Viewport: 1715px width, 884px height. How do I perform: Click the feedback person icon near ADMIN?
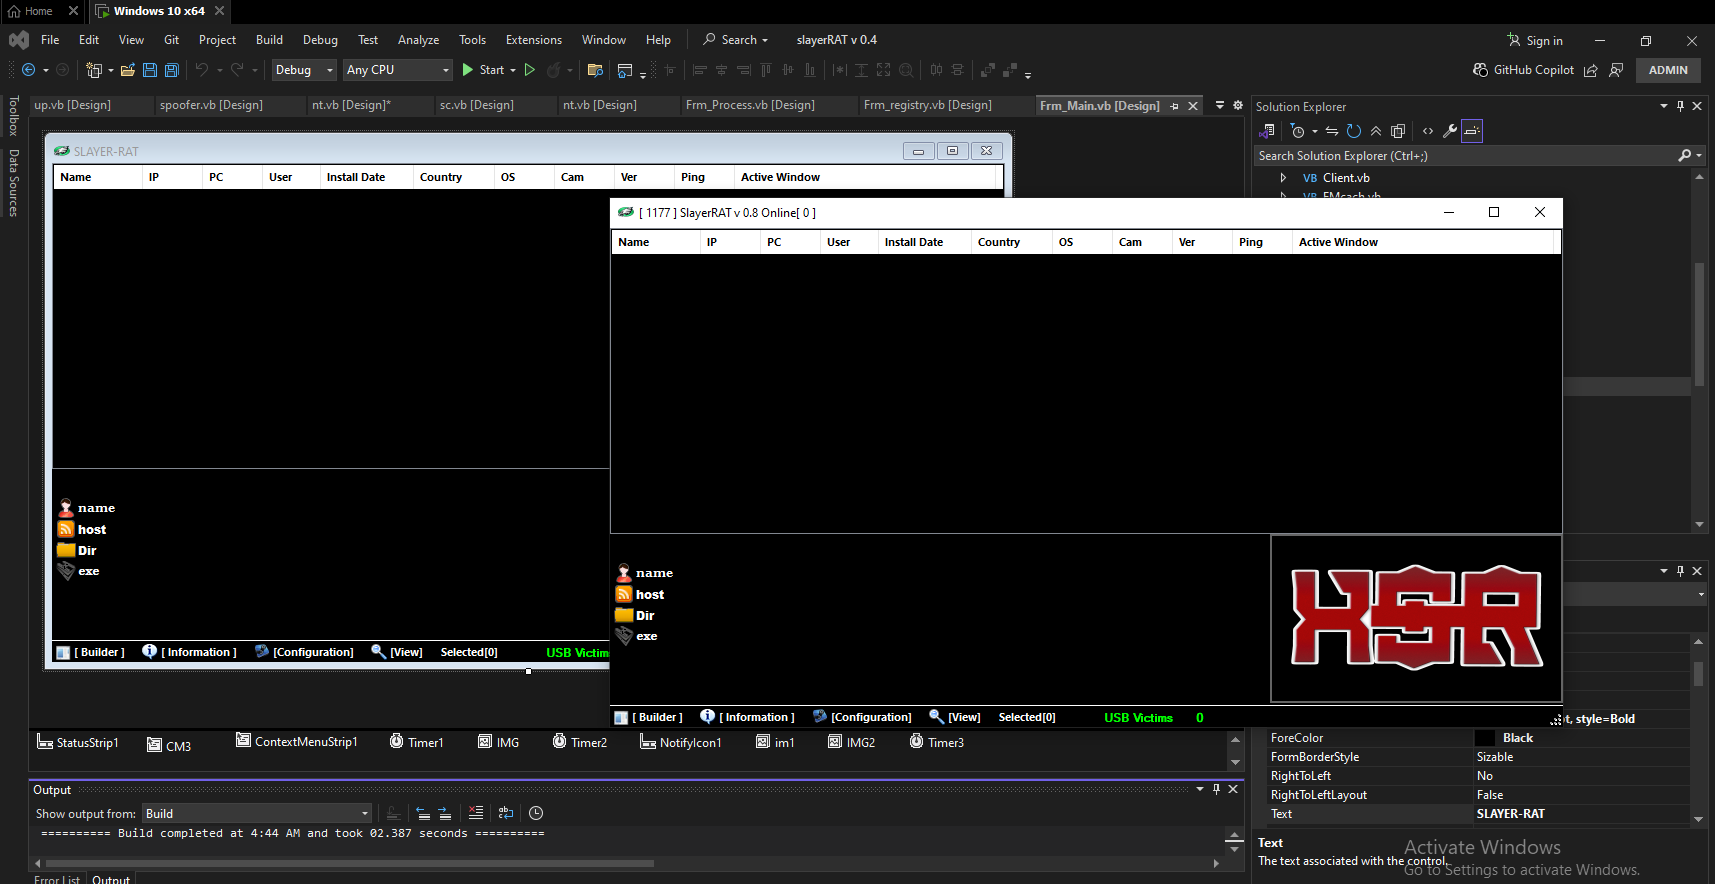click(1616, 70)
